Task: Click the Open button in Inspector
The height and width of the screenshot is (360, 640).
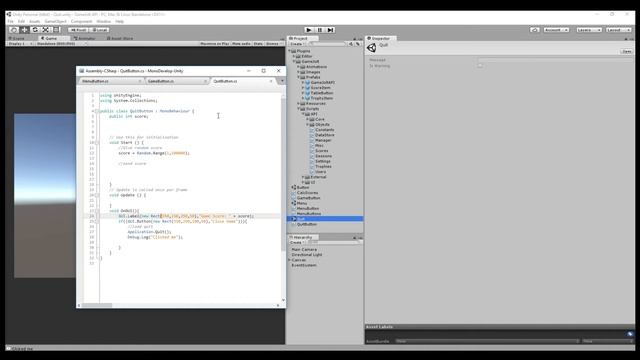Action: pos(626,51)
